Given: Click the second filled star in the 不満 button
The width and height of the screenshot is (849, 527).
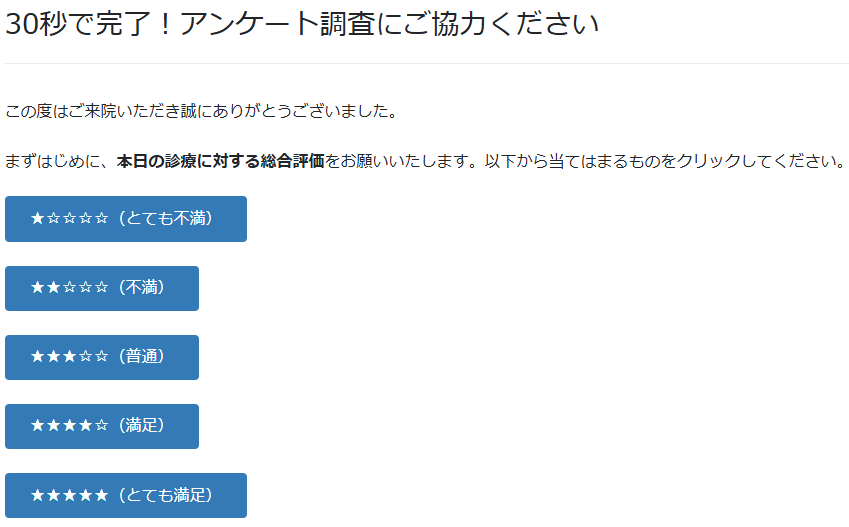Looking at the screenshot, I should tap(53, 288).
